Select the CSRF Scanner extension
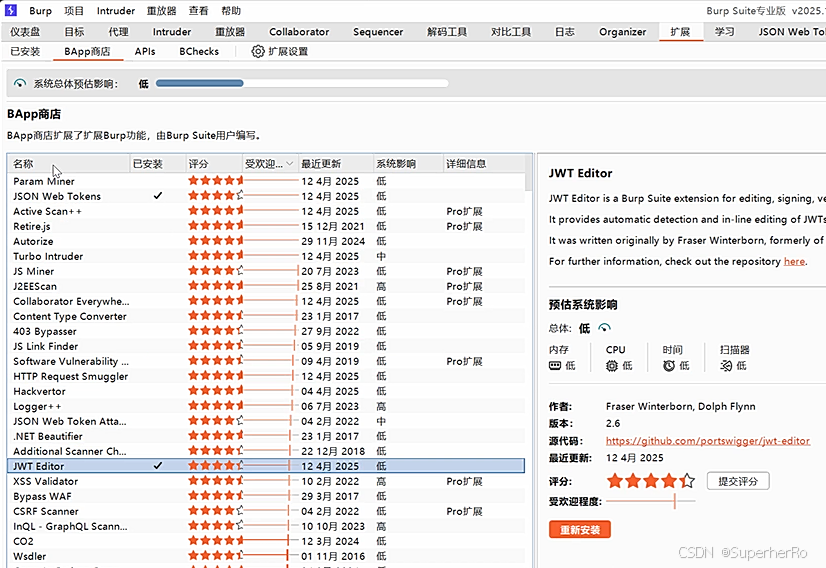Image resolution: width=826 pixels, height=568 pixels. tap(266, 511)
